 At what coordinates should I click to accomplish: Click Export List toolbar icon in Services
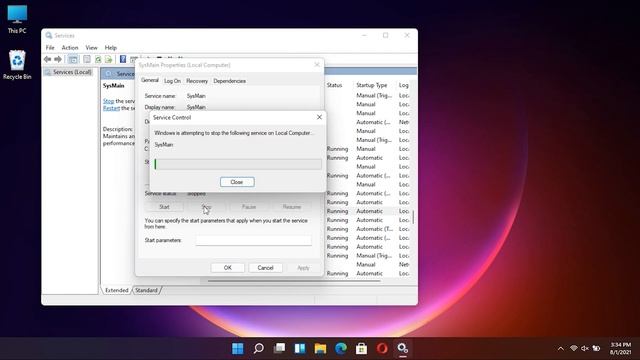tap(108, 60)
